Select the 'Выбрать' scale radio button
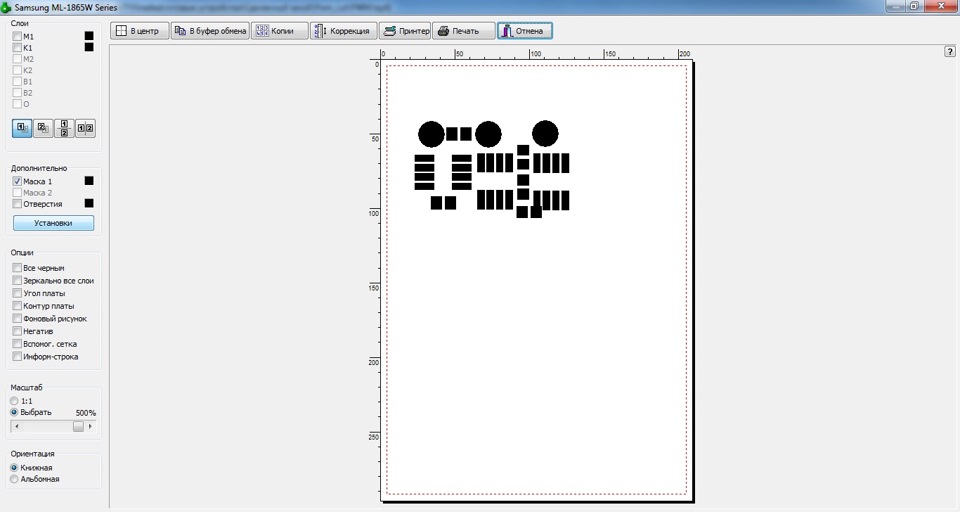 pyautogui.click(x=14, y=412)
